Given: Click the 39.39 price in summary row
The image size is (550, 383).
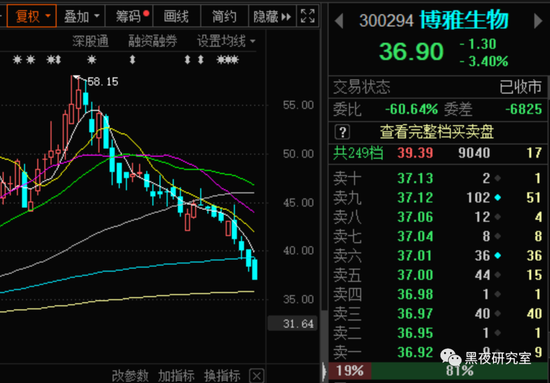Looking at the screenshot, I should click(415, 153).
